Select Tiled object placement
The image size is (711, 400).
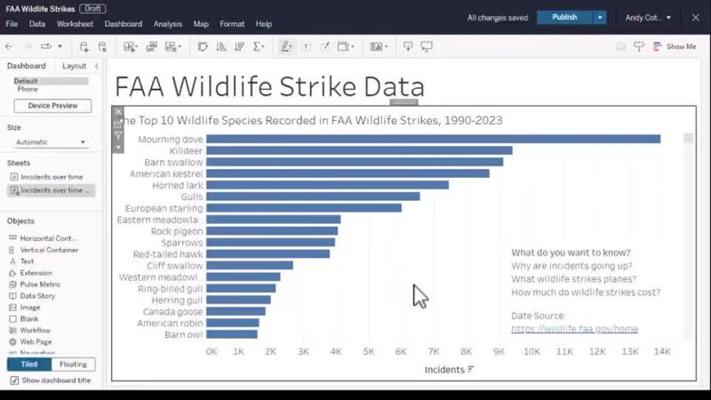(x=29, y=364)
